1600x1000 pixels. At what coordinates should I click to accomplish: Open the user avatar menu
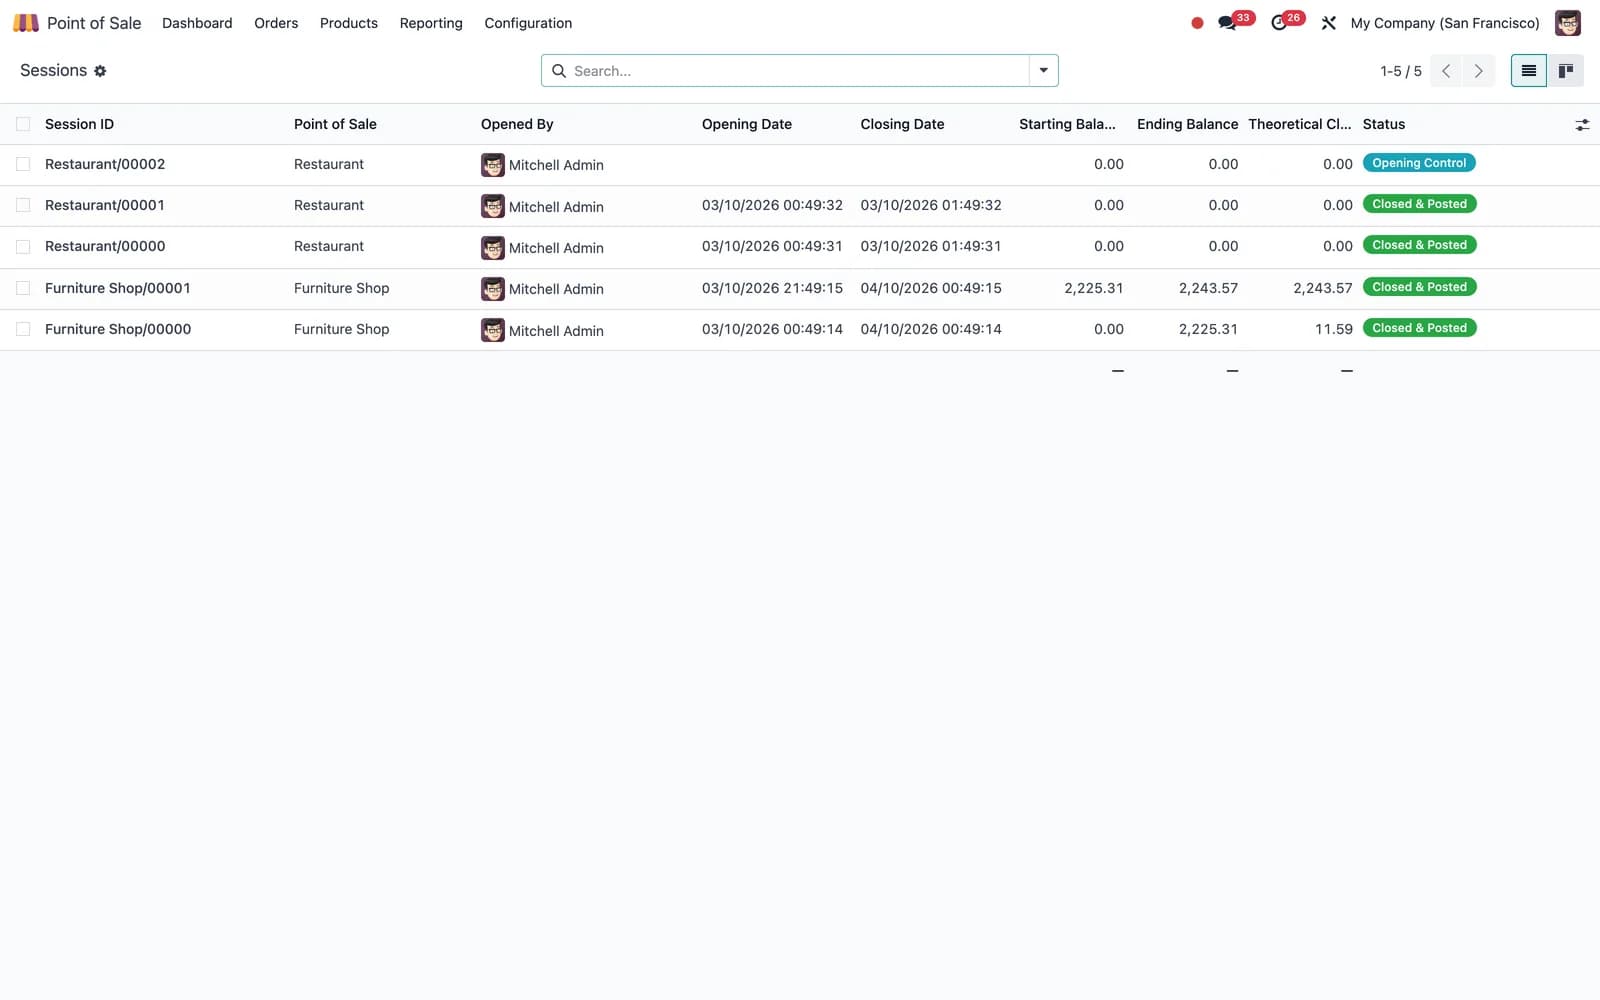click(x=1568, y=22)
